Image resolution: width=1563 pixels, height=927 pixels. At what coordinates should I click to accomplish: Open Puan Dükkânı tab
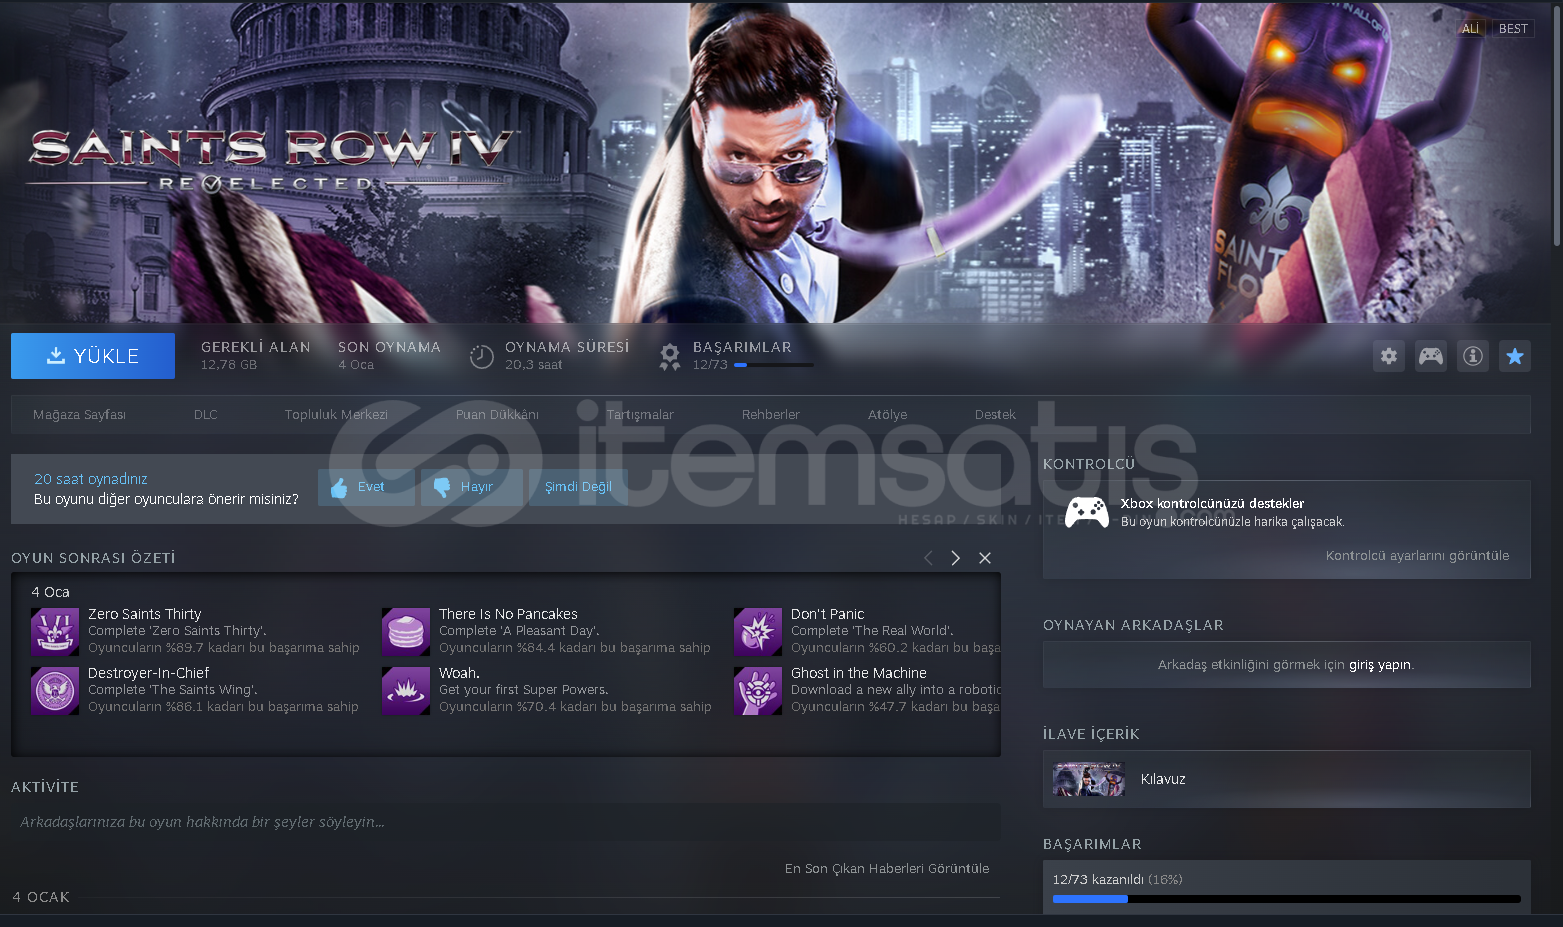pos(497,414)
